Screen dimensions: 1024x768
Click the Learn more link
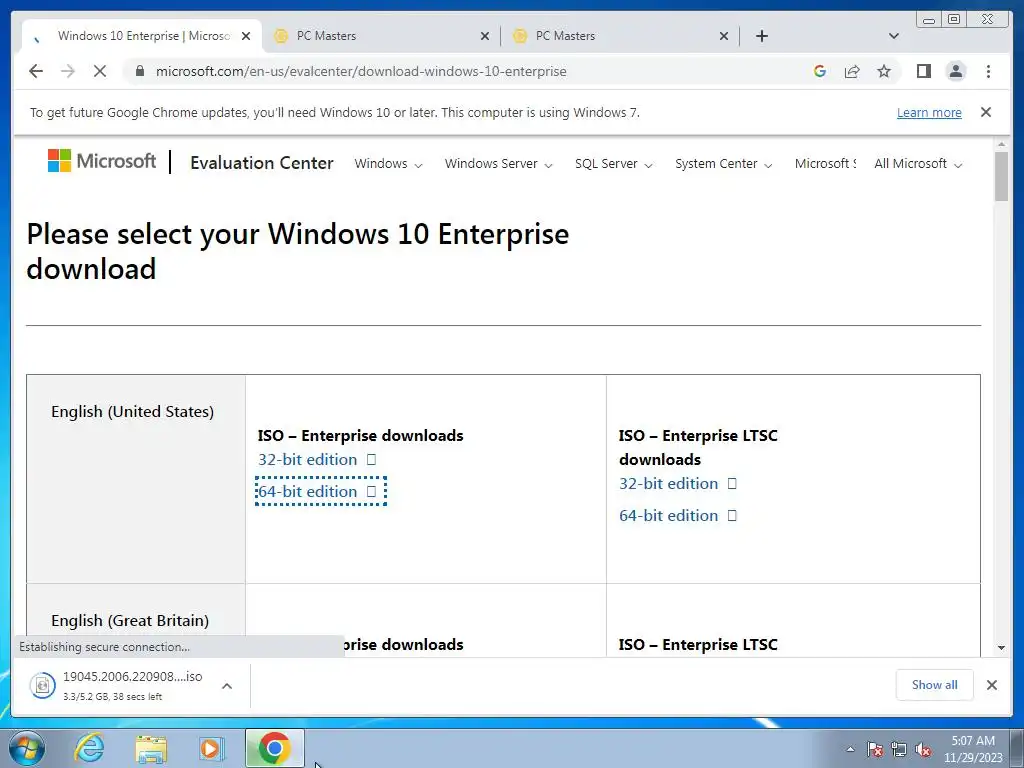(x=929, y=112)
